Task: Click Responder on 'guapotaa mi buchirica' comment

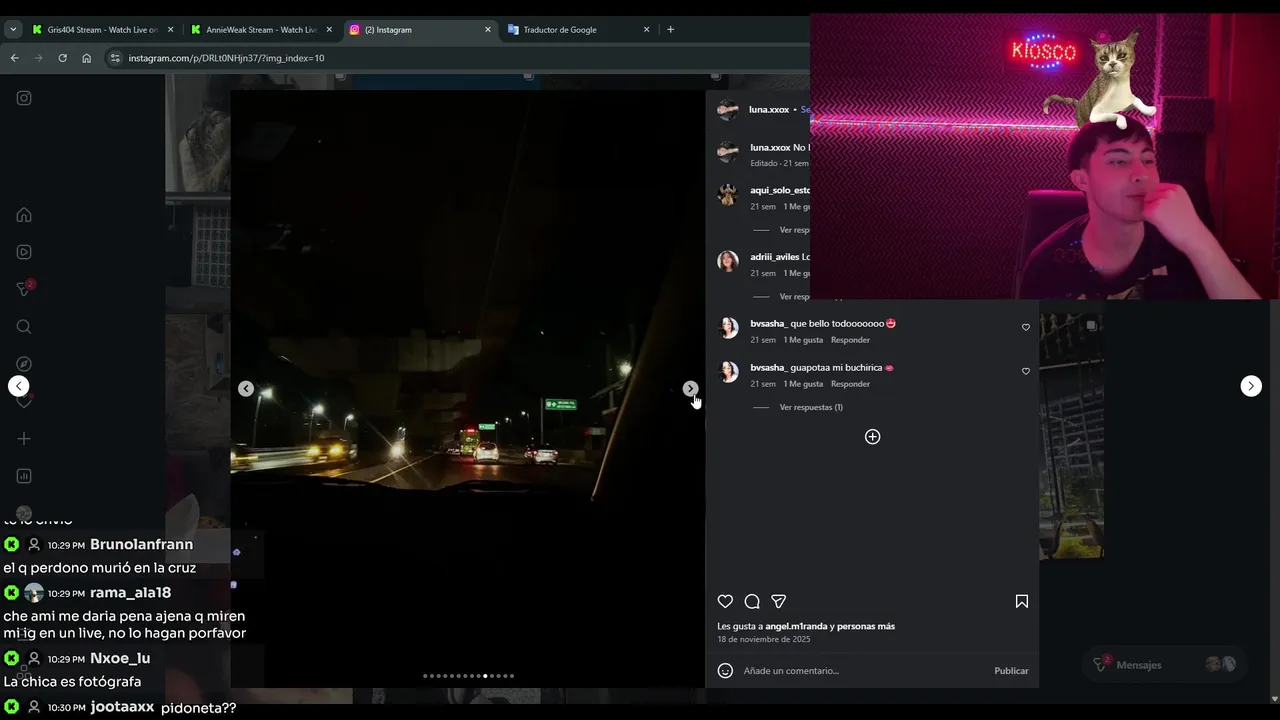Action: (x=850, y=384)
